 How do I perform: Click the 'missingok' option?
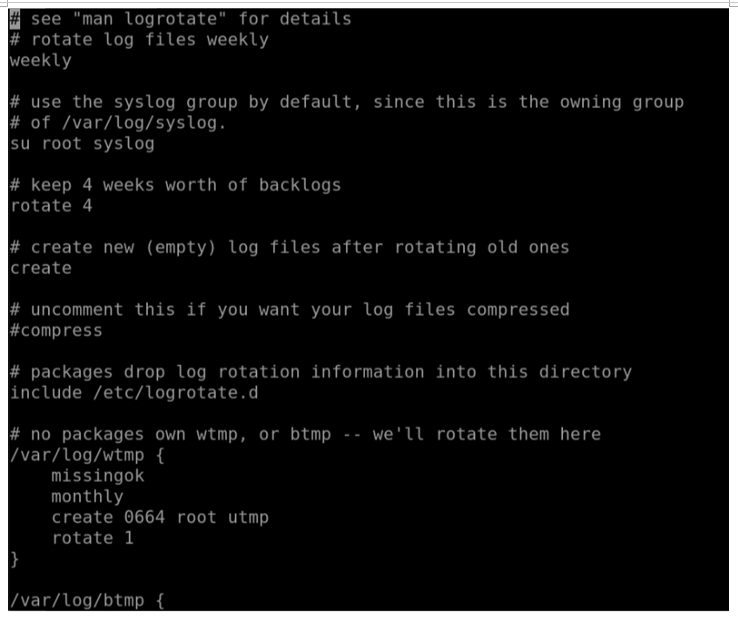98,476
